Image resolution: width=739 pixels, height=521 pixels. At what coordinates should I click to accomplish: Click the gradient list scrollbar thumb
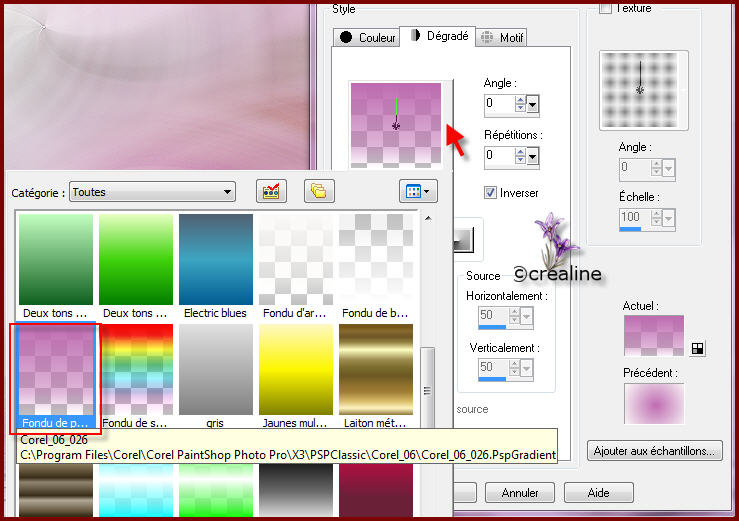[427, 389]
